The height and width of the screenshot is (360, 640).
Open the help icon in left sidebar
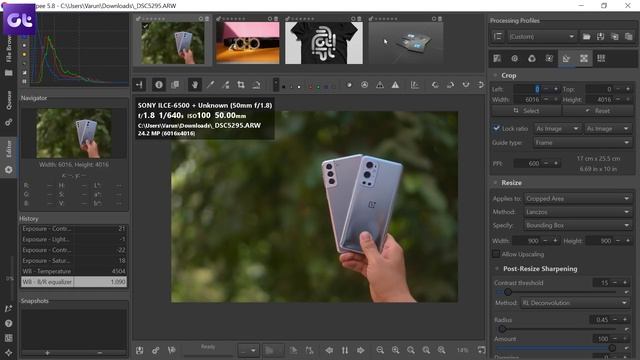click(9, 323)
